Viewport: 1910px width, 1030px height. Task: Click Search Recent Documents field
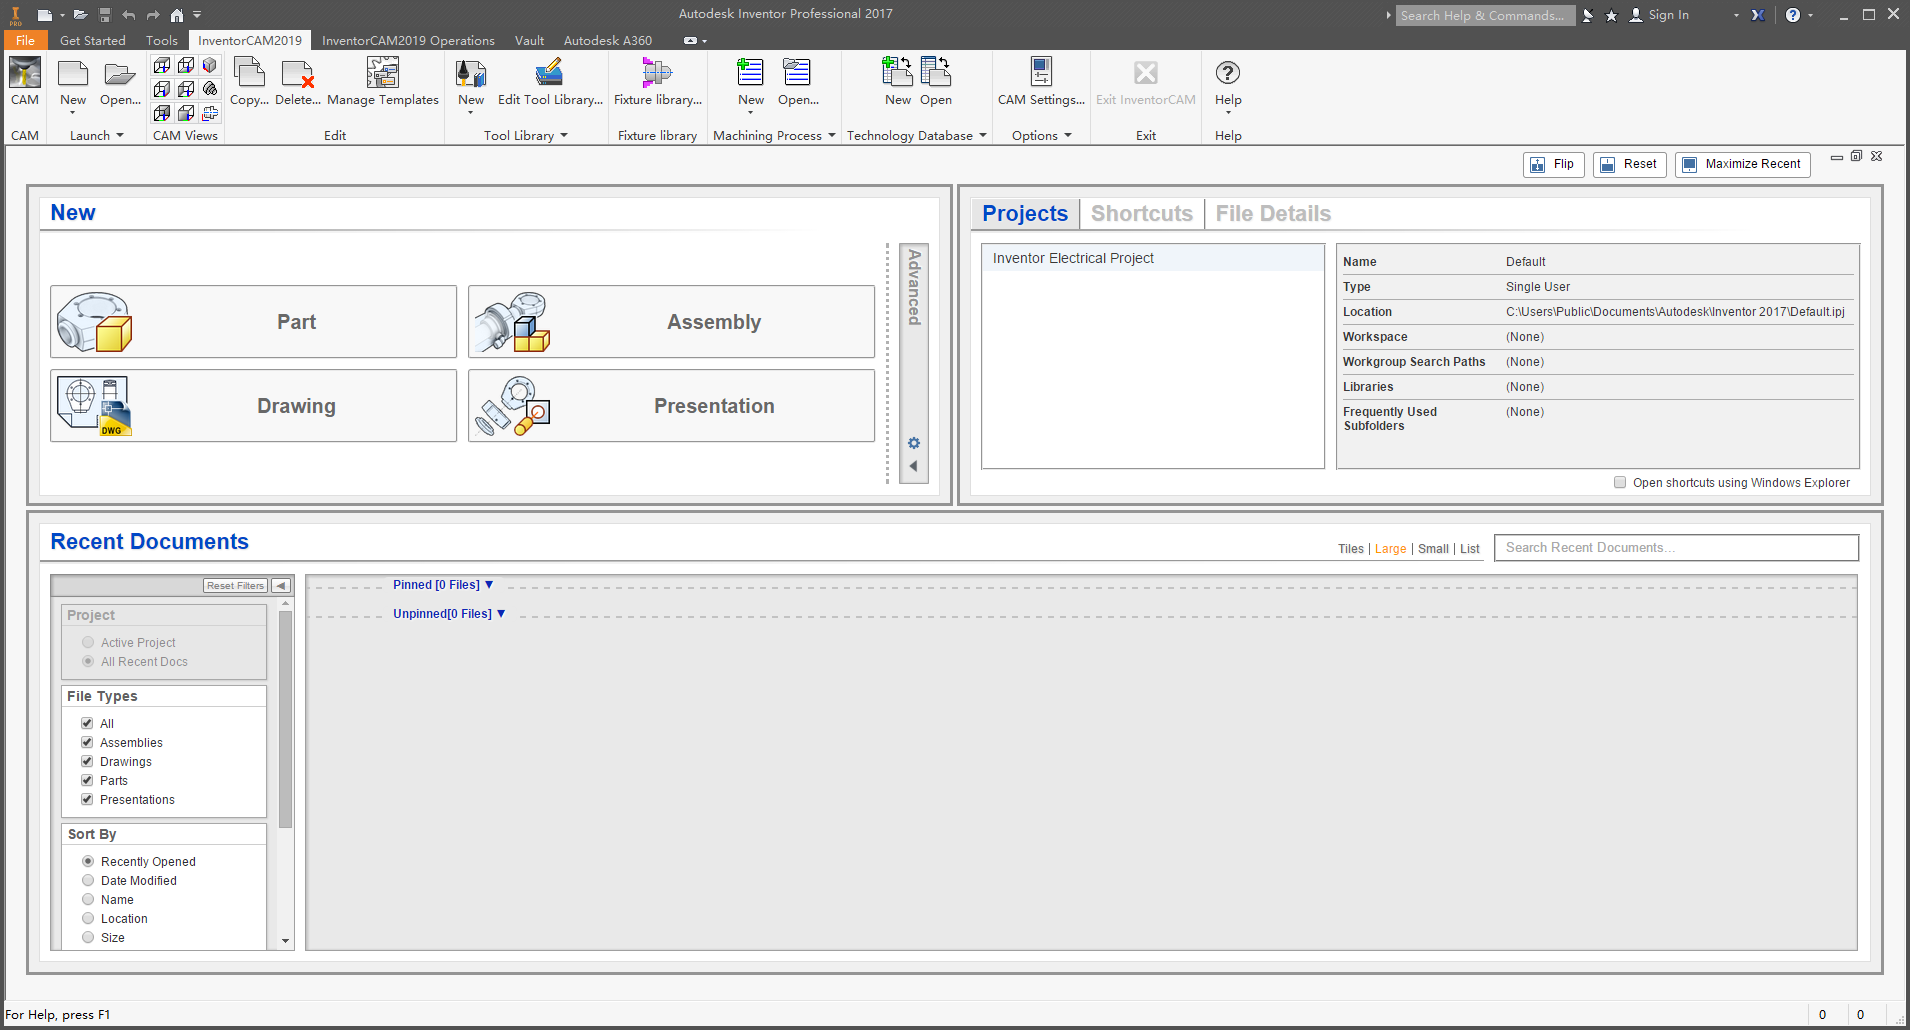[x=1676, y=548]
